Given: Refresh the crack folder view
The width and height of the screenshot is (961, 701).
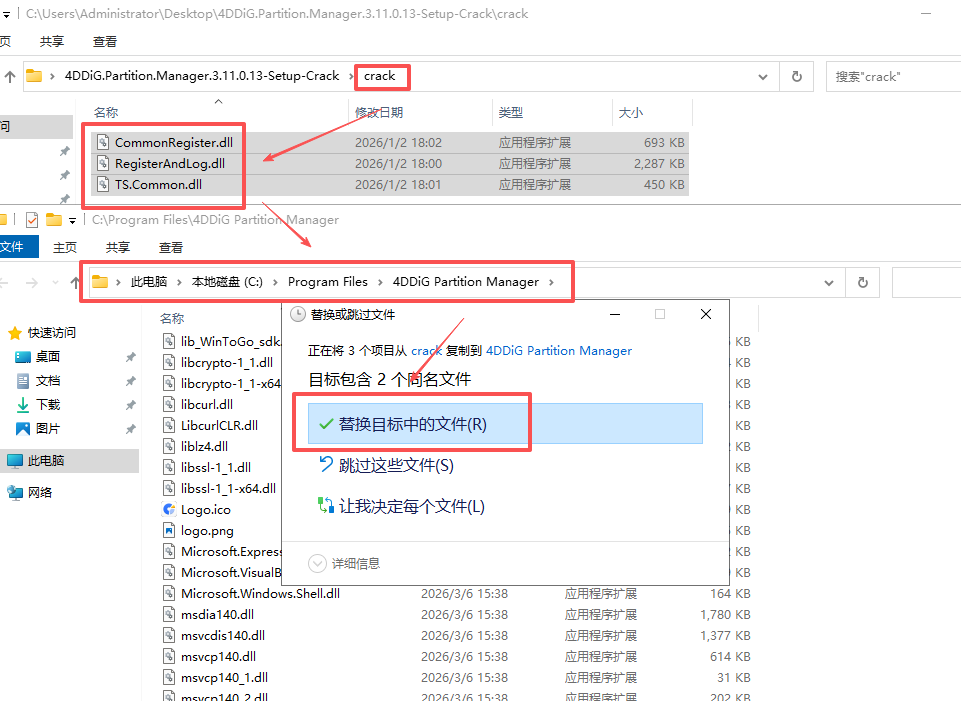Looking at the screenshot, I should pos(796,76).
